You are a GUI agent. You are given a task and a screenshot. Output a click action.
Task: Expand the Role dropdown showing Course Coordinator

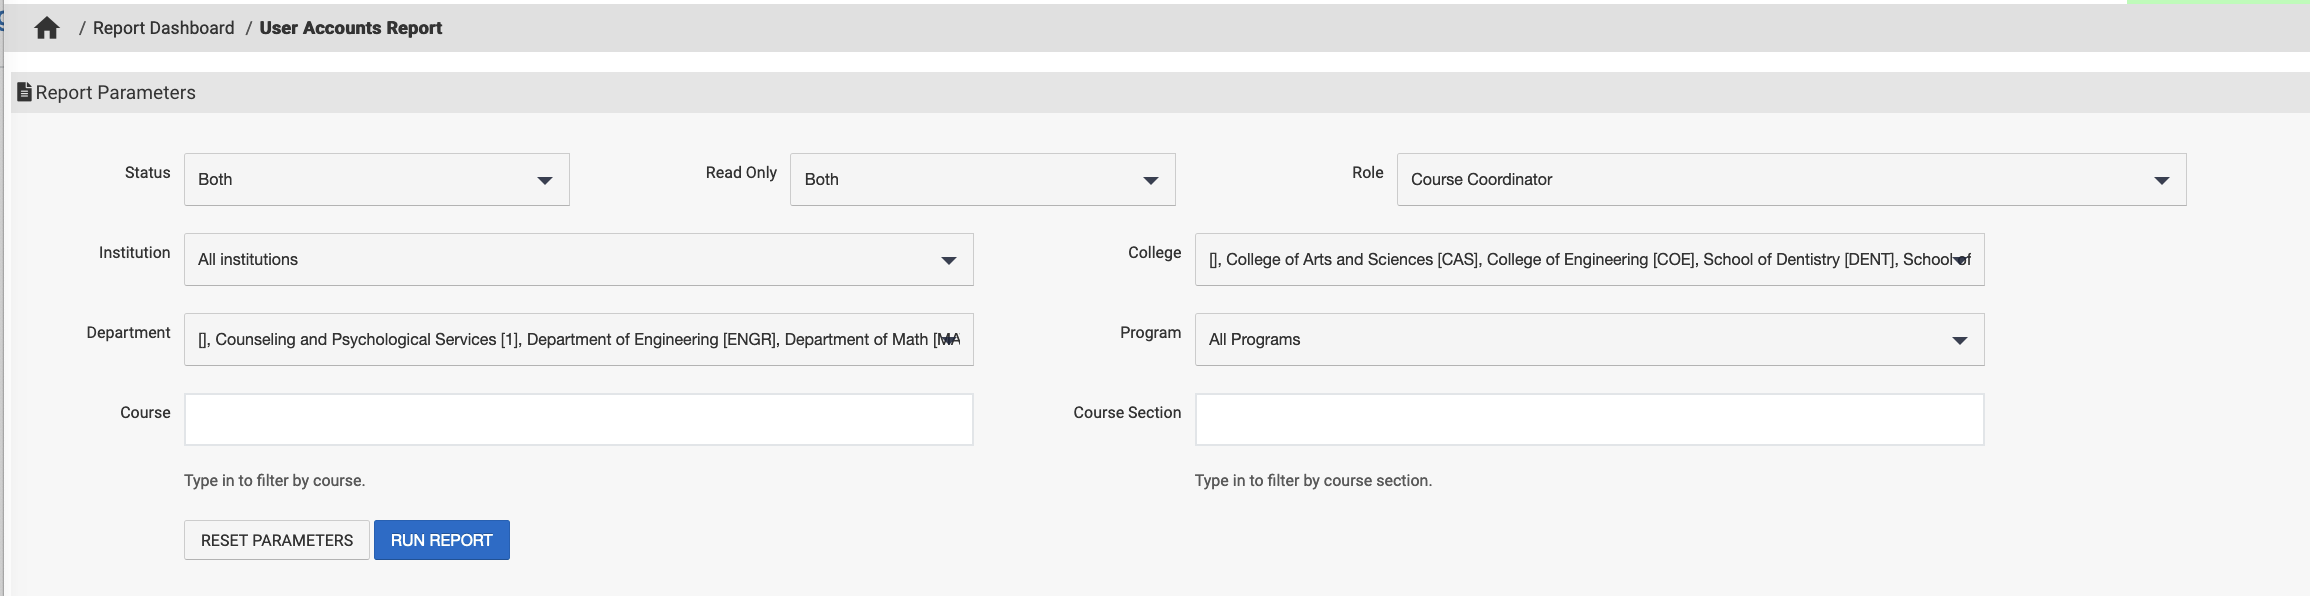coord(1790,180)
